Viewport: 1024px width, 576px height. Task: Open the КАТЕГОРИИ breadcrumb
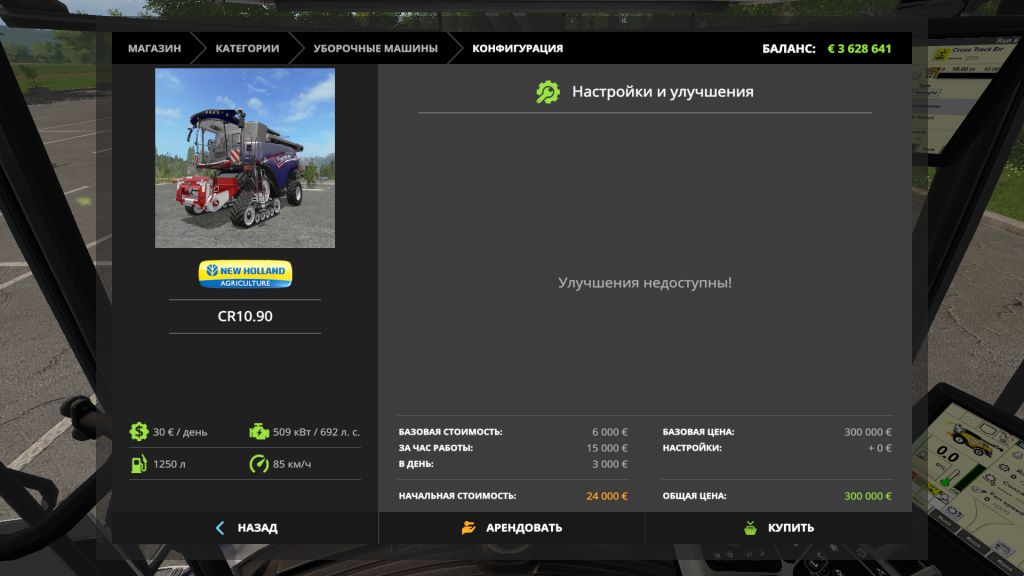[247, 48]
